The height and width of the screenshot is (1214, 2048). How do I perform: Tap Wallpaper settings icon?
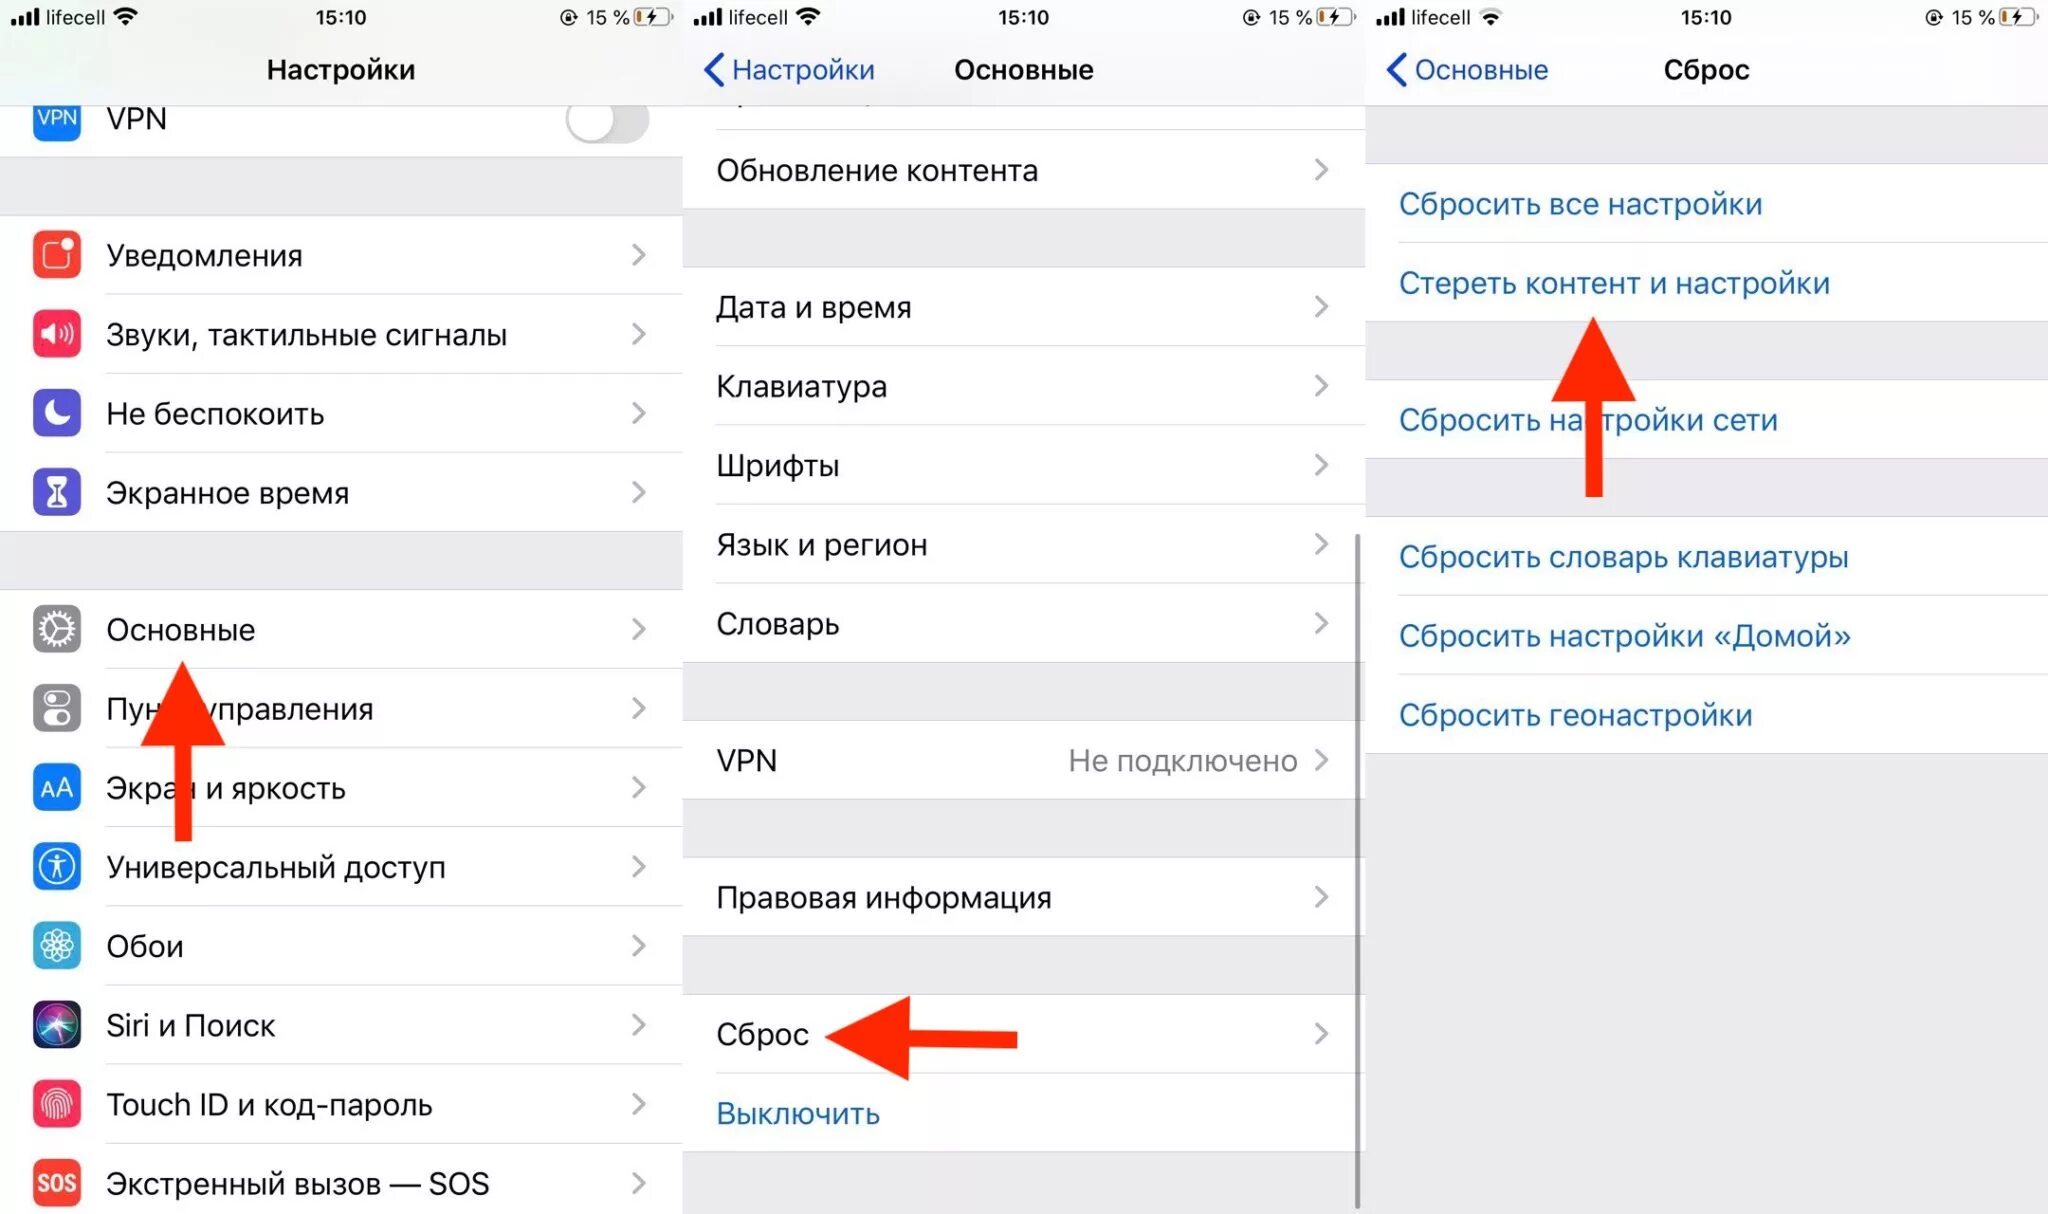53,947
